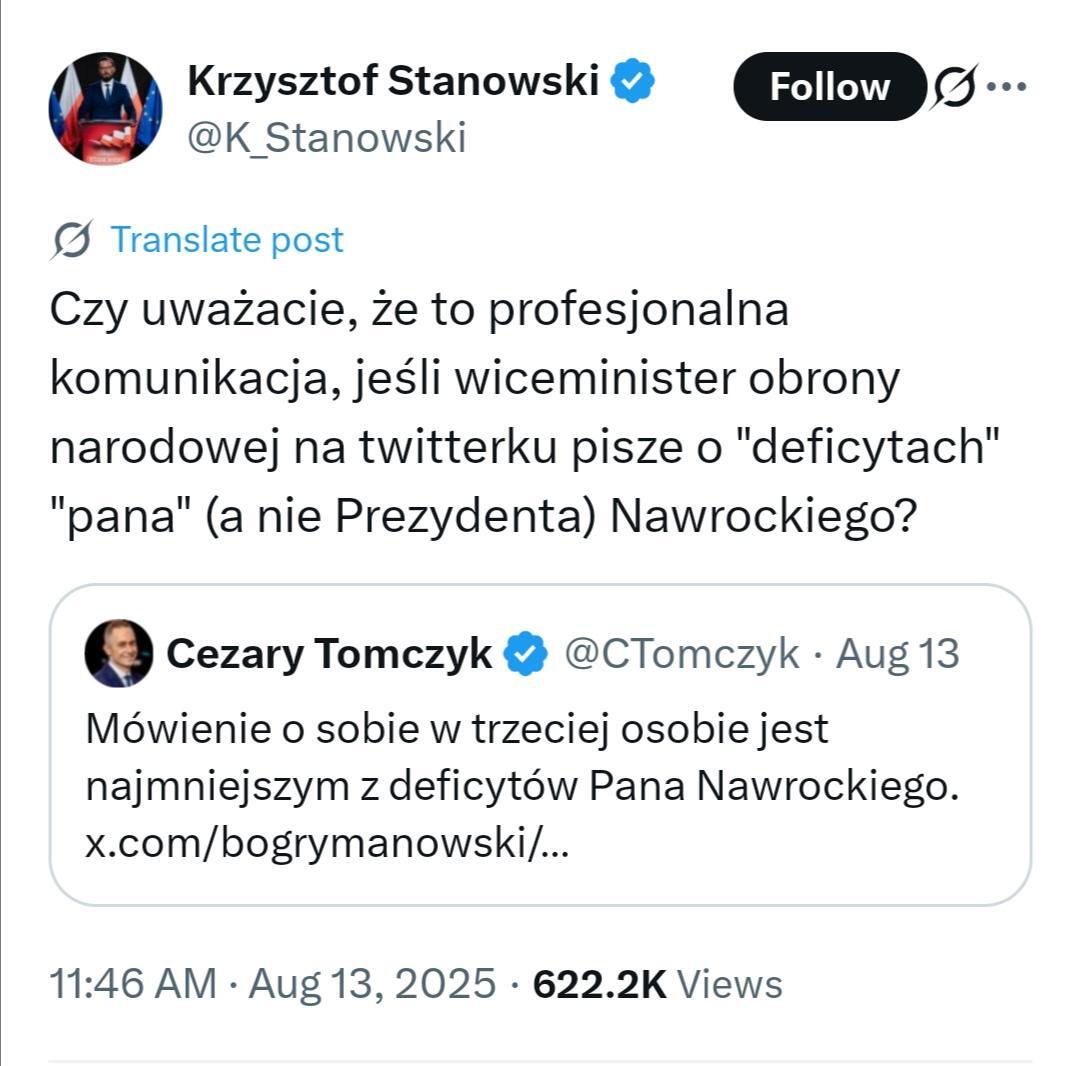Click the Grok icon beside Follow
Screen dimensions: 1080x1066
(954, 88)
